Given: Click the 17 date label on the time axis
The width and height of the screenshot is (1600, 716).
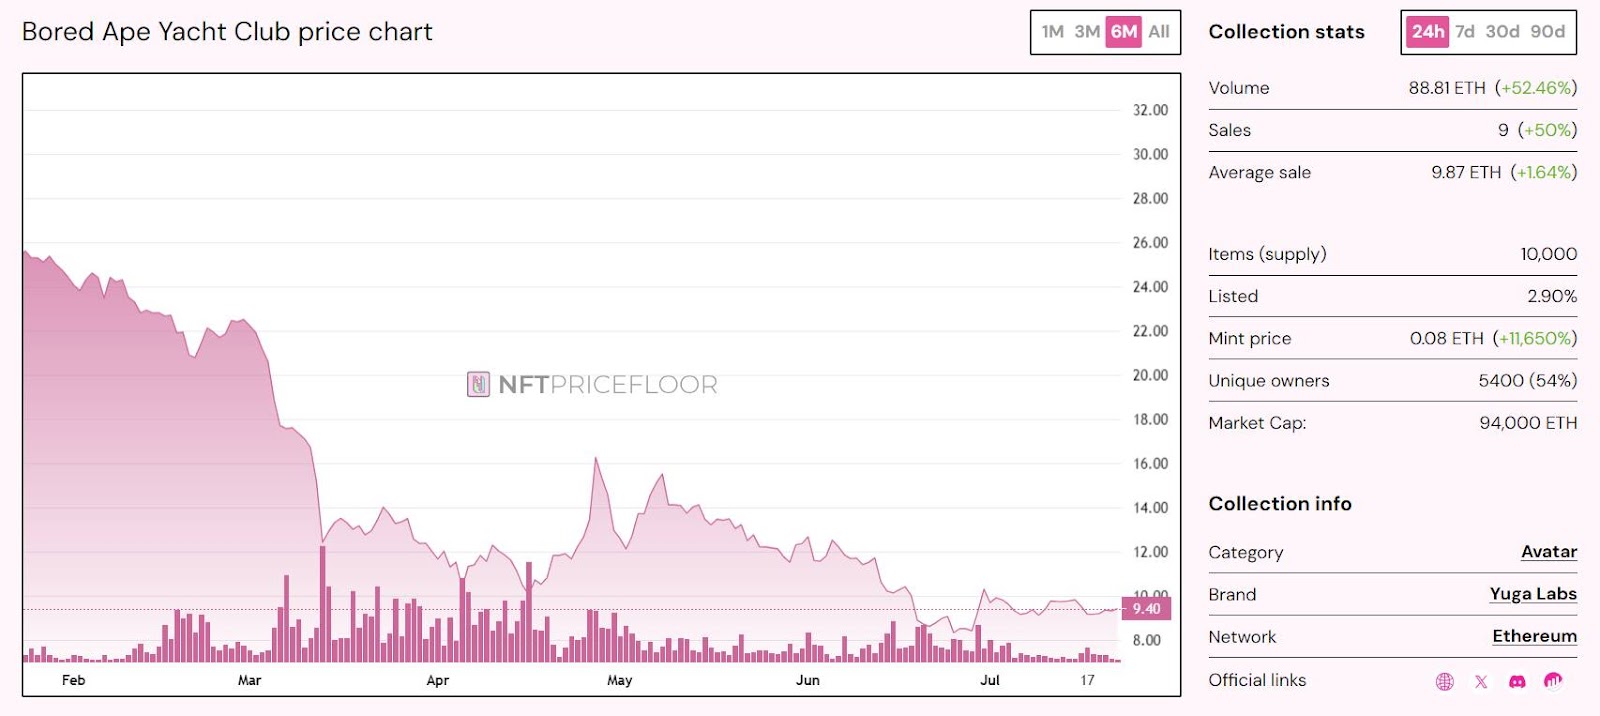Looking at the screenshot, I should click(x=1087, y=680).
